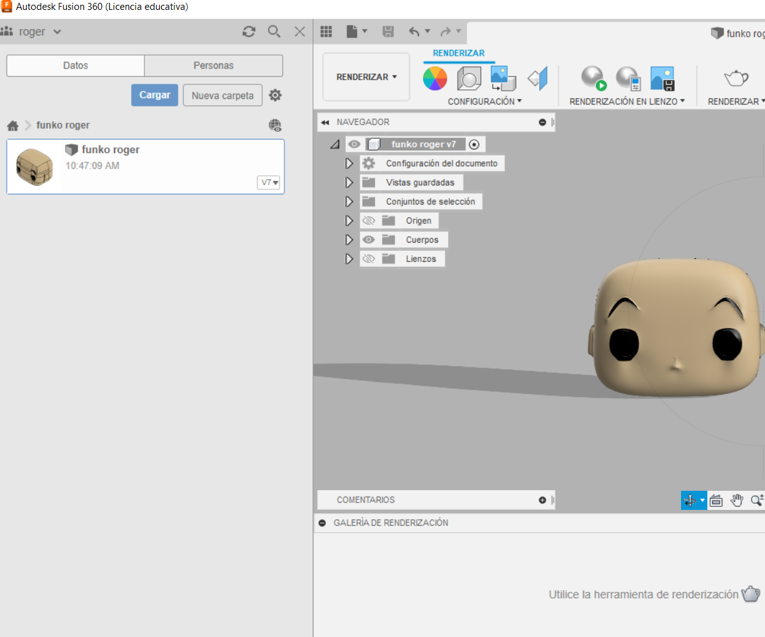Image resolution: width=765 pixels, height=637 pixels.
Task: Open in-canvas render settings
Action: (x=628, y=79)
